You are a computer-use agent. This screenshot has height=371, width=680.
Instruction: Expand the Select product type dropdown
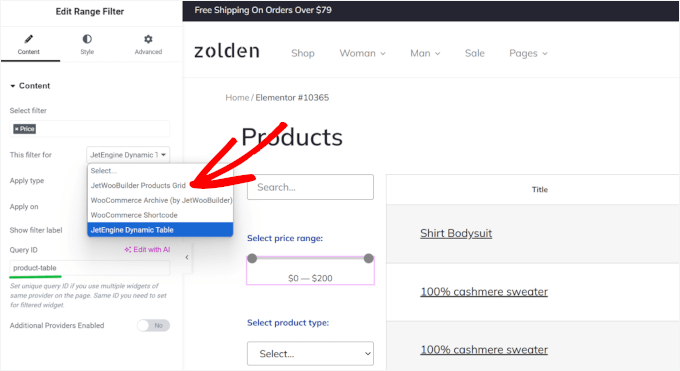tap(311, 354)
